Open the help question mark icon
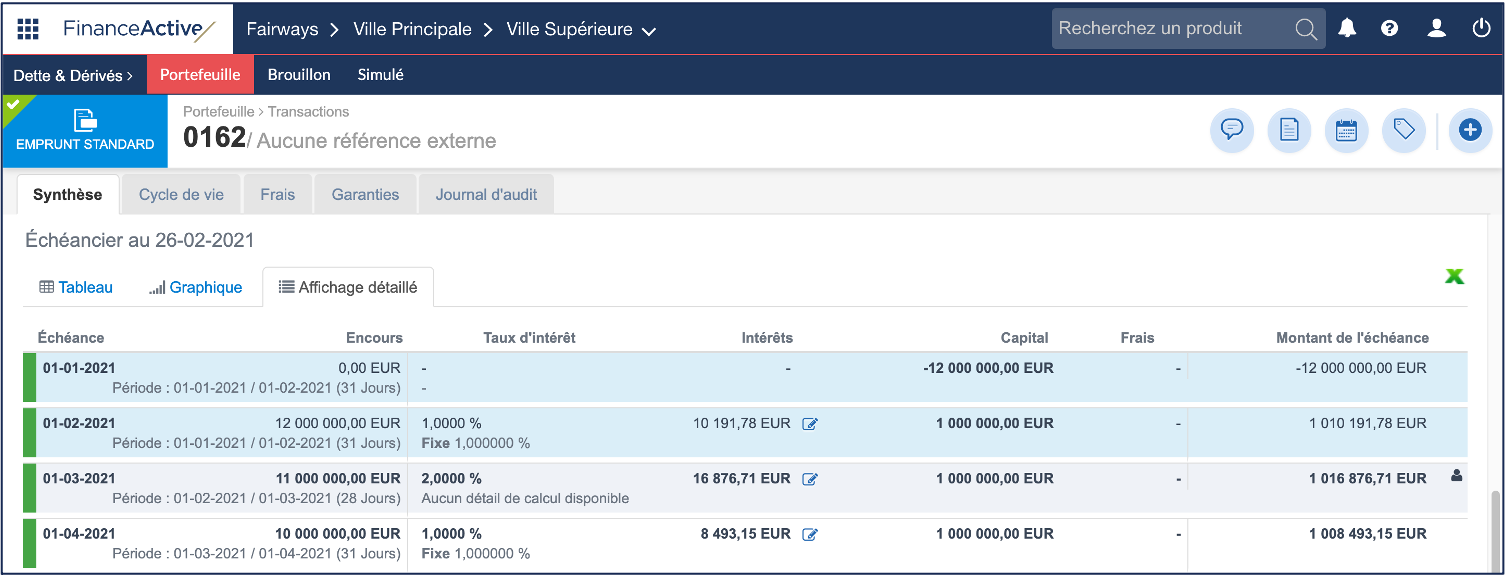The width and height of the screenshot is (1506, 575). click(1389, 29)
